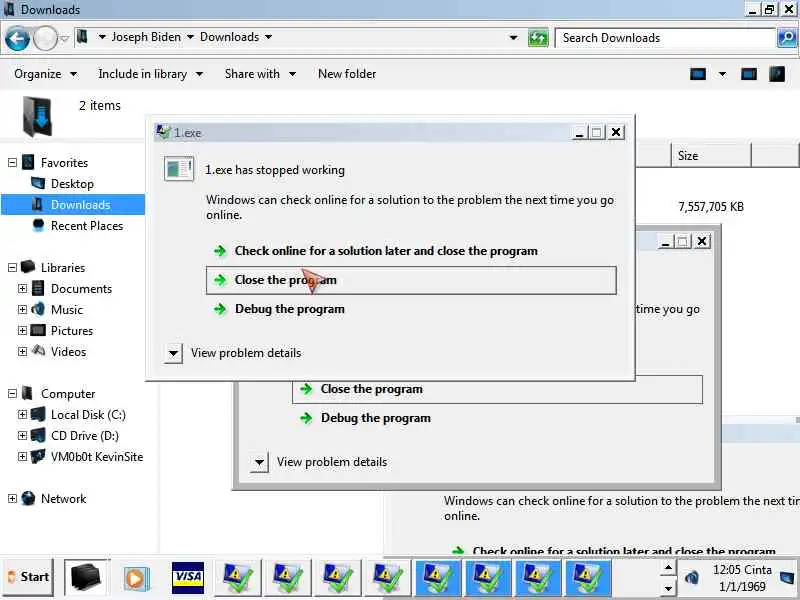The height and width of the screenshot is (600, 800).
Task: Click the Local Disk (C:) drive icon
Action: [38, 414]
